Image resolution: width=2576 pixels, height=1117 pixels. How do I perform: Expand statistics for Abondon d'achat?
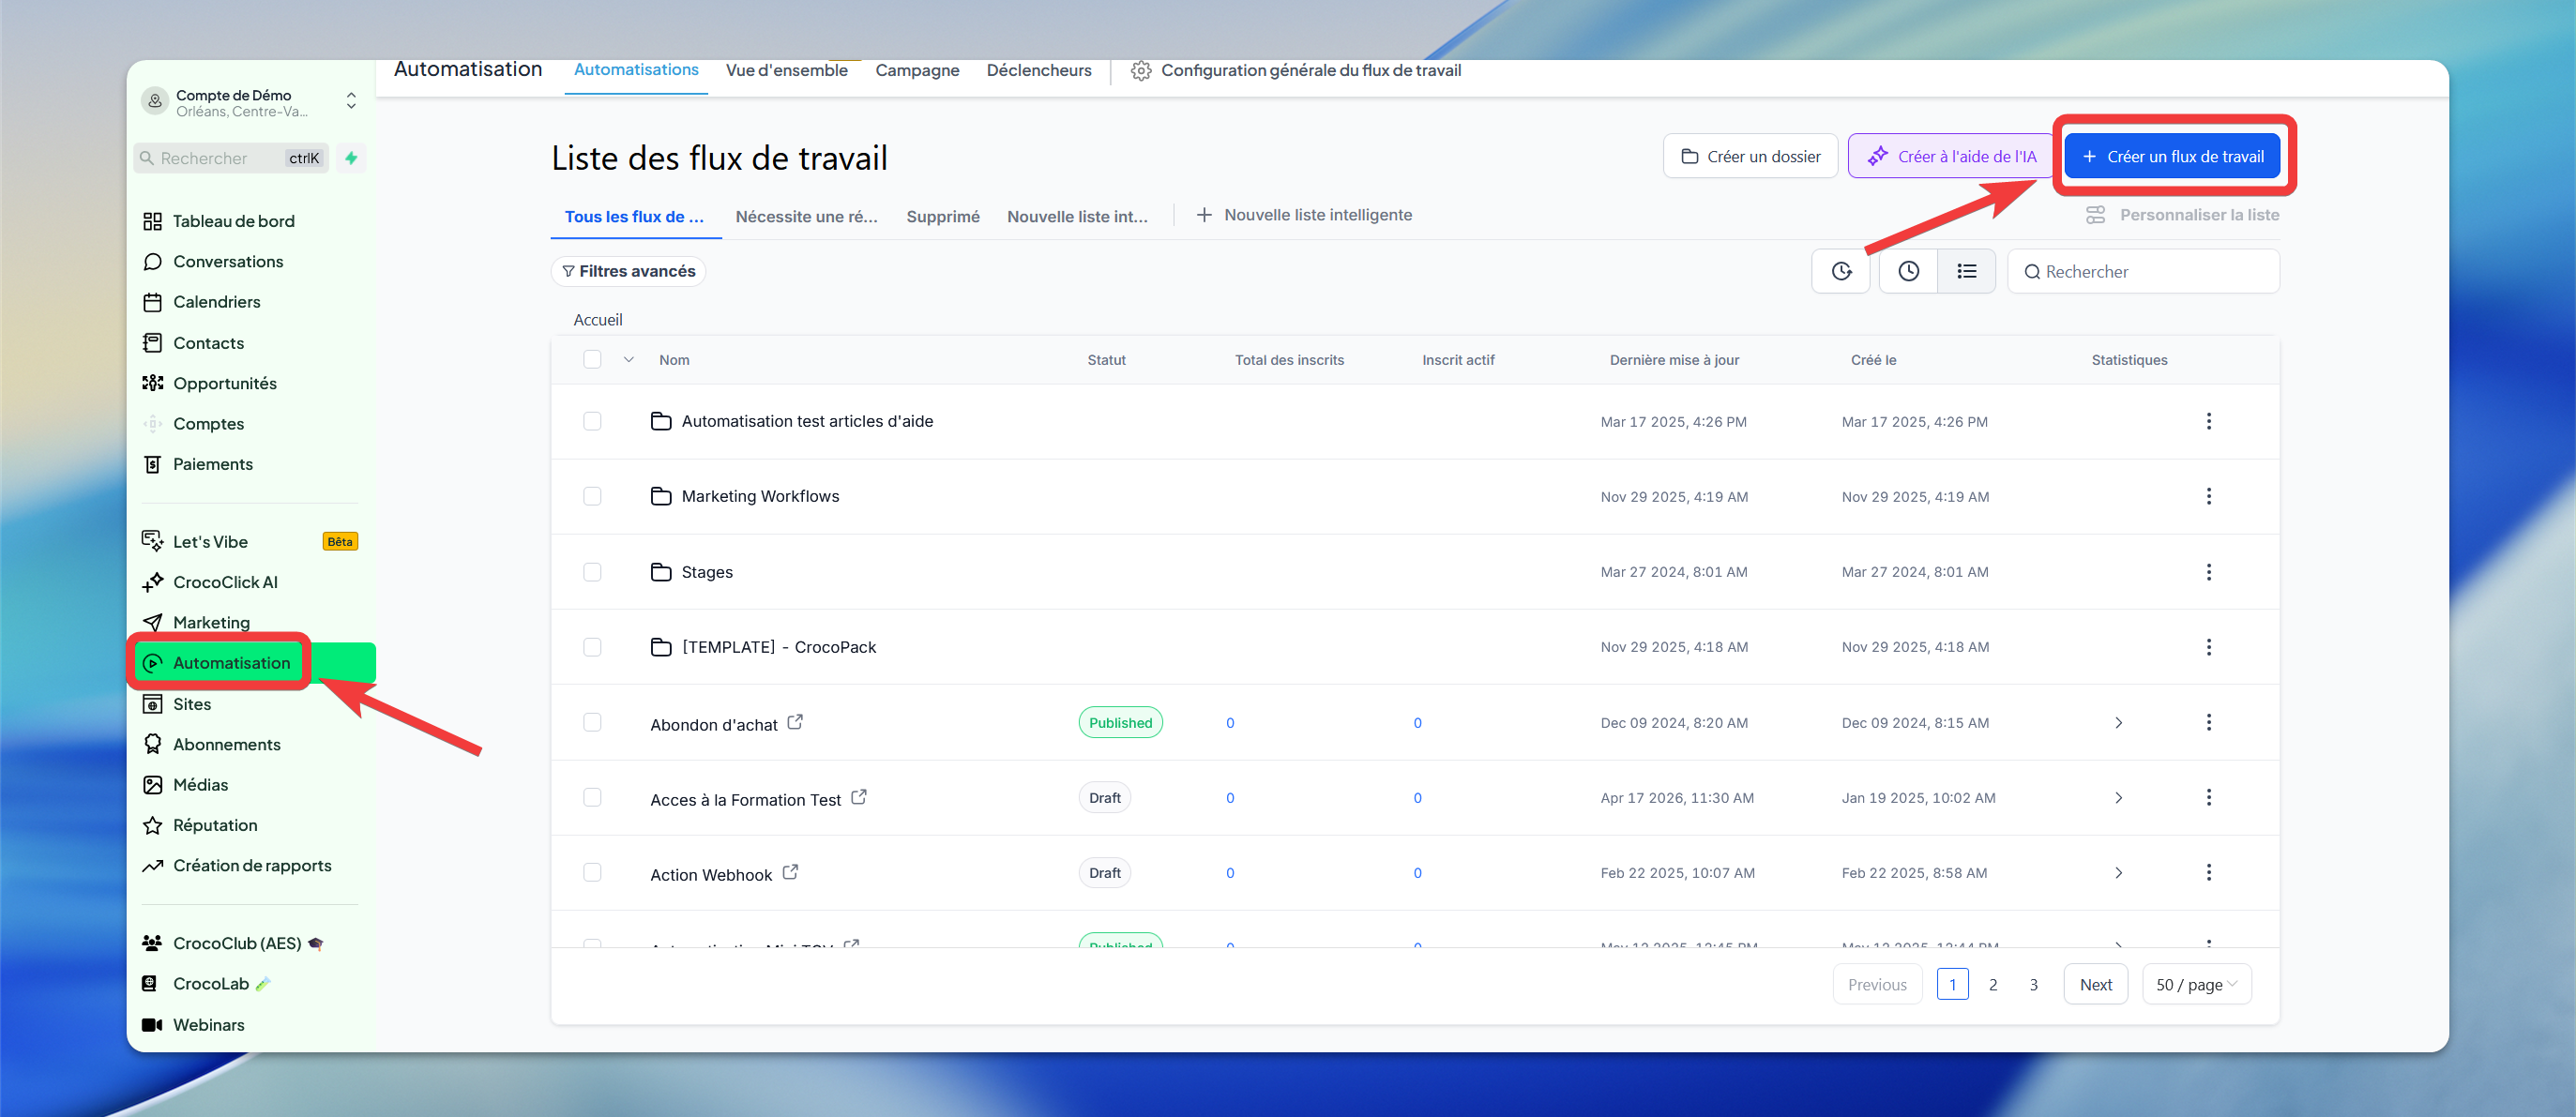tap(2118, 723)
